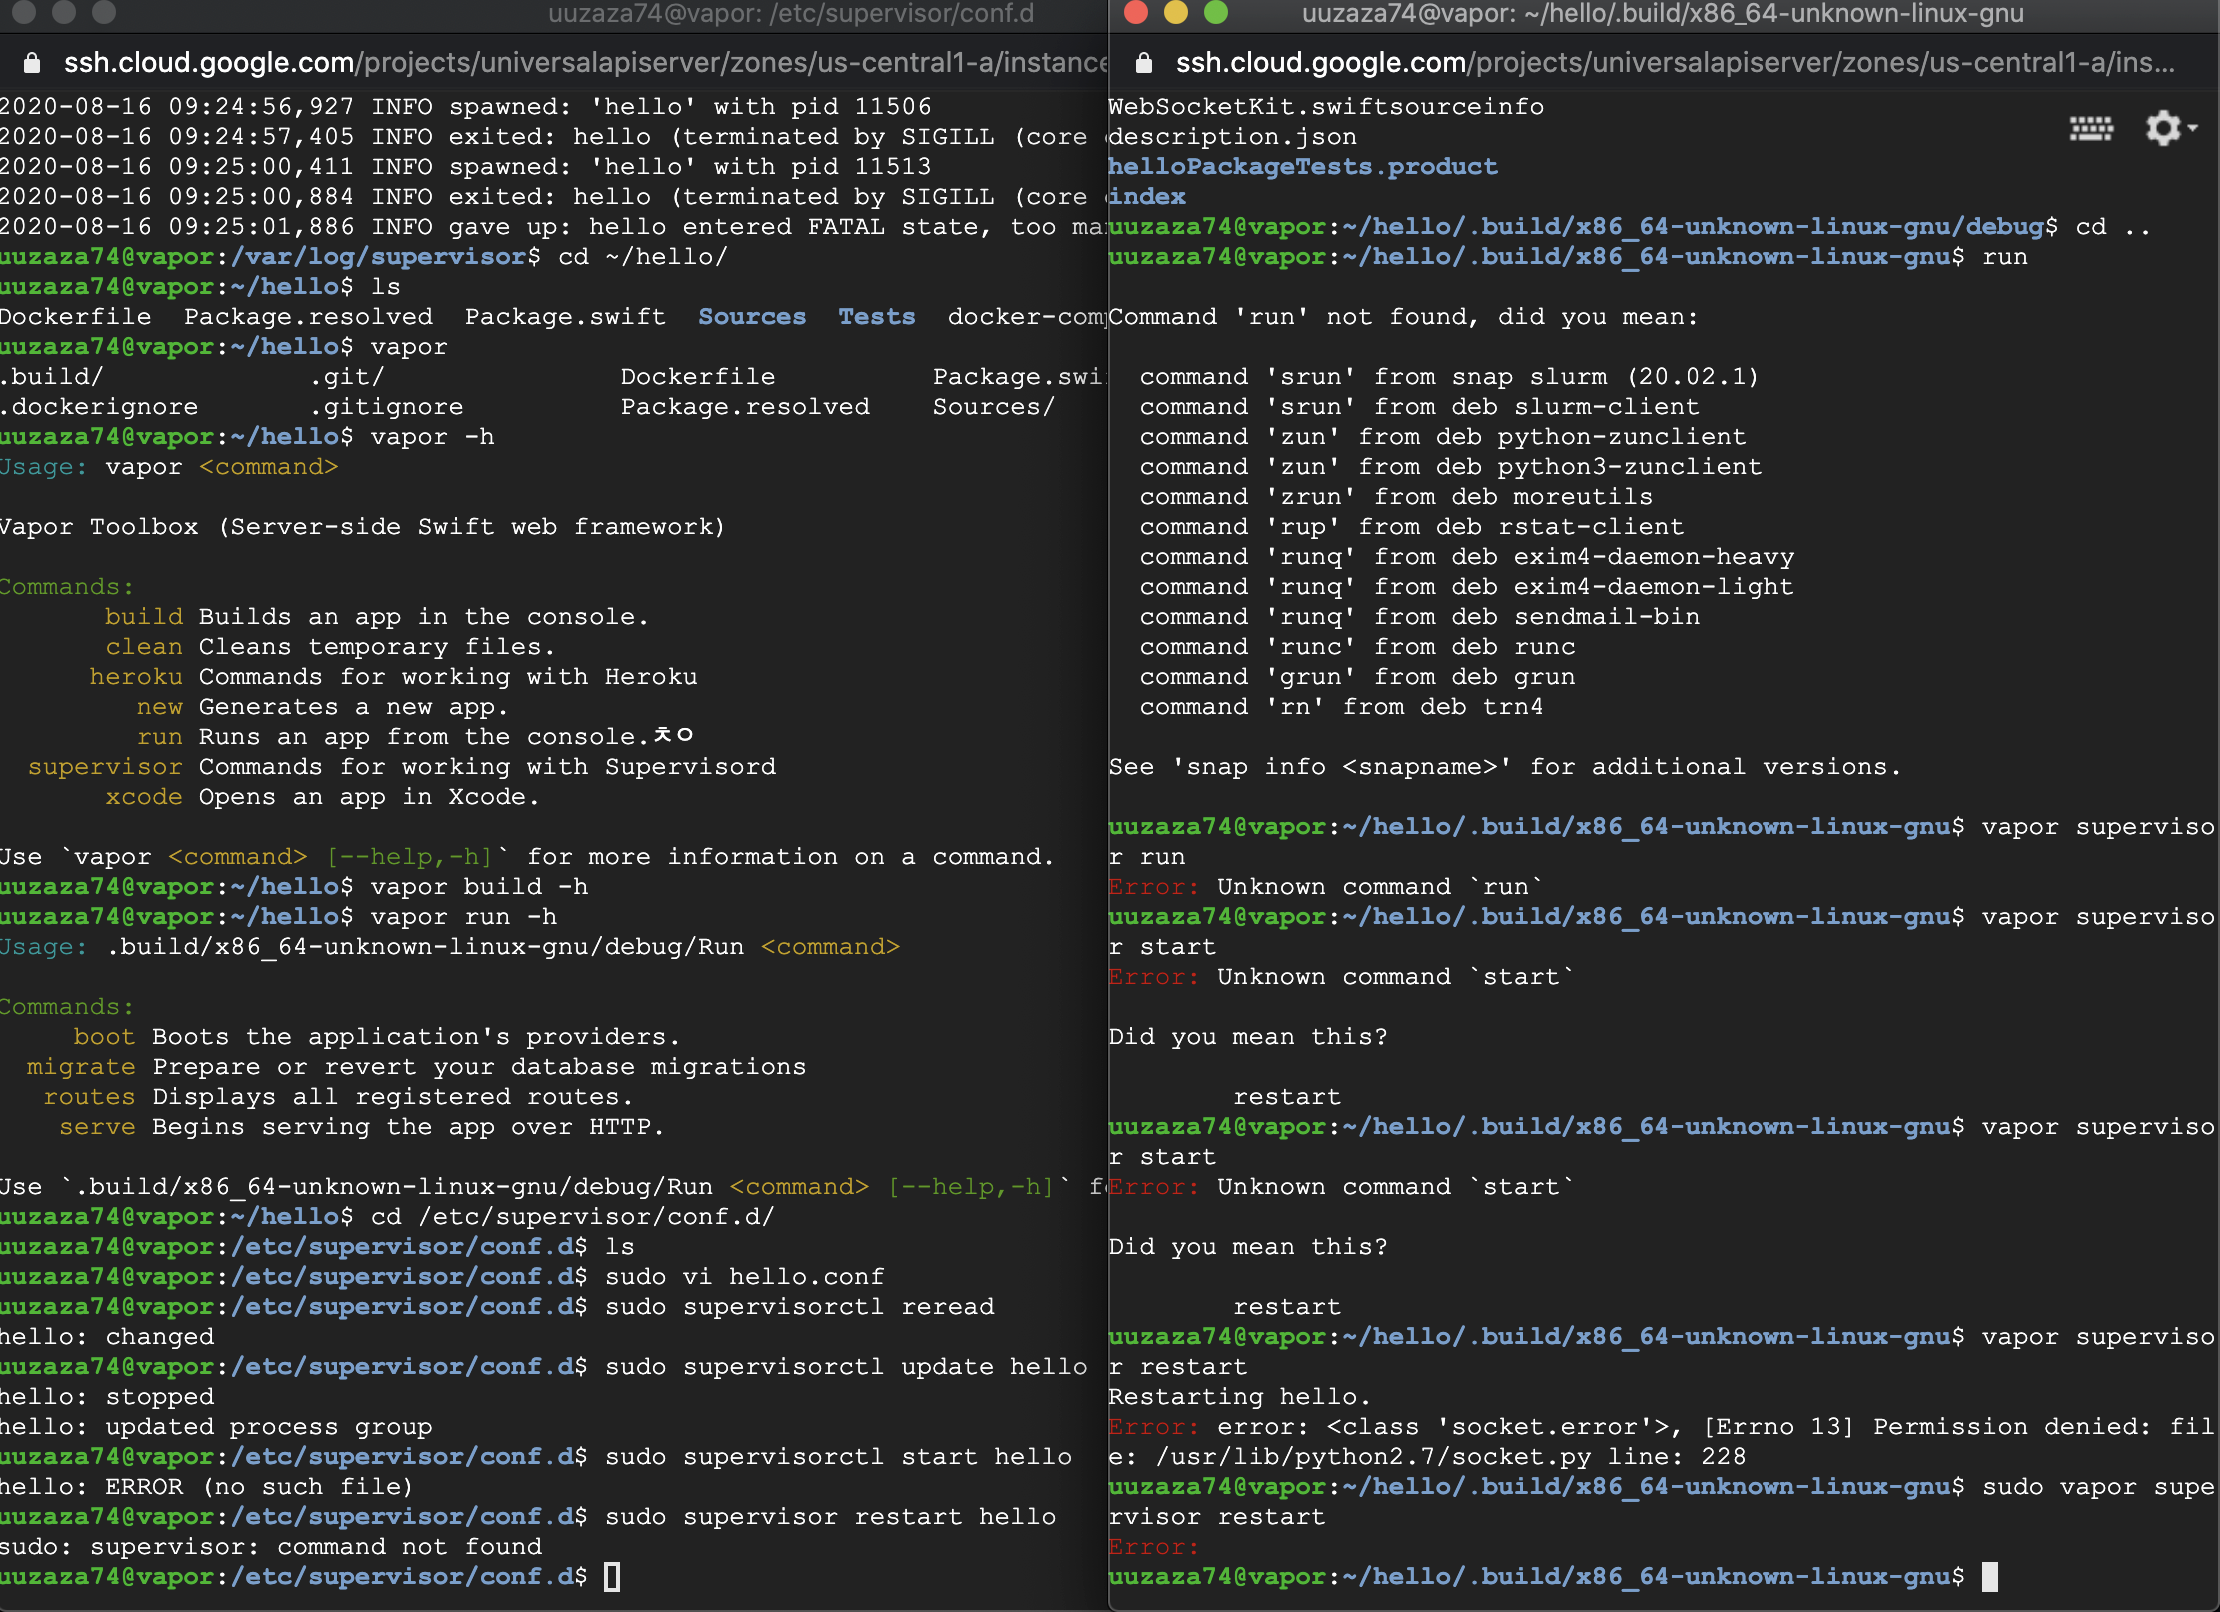
Task: Click the blue index directory entry
Action: tap(1147, 197)
